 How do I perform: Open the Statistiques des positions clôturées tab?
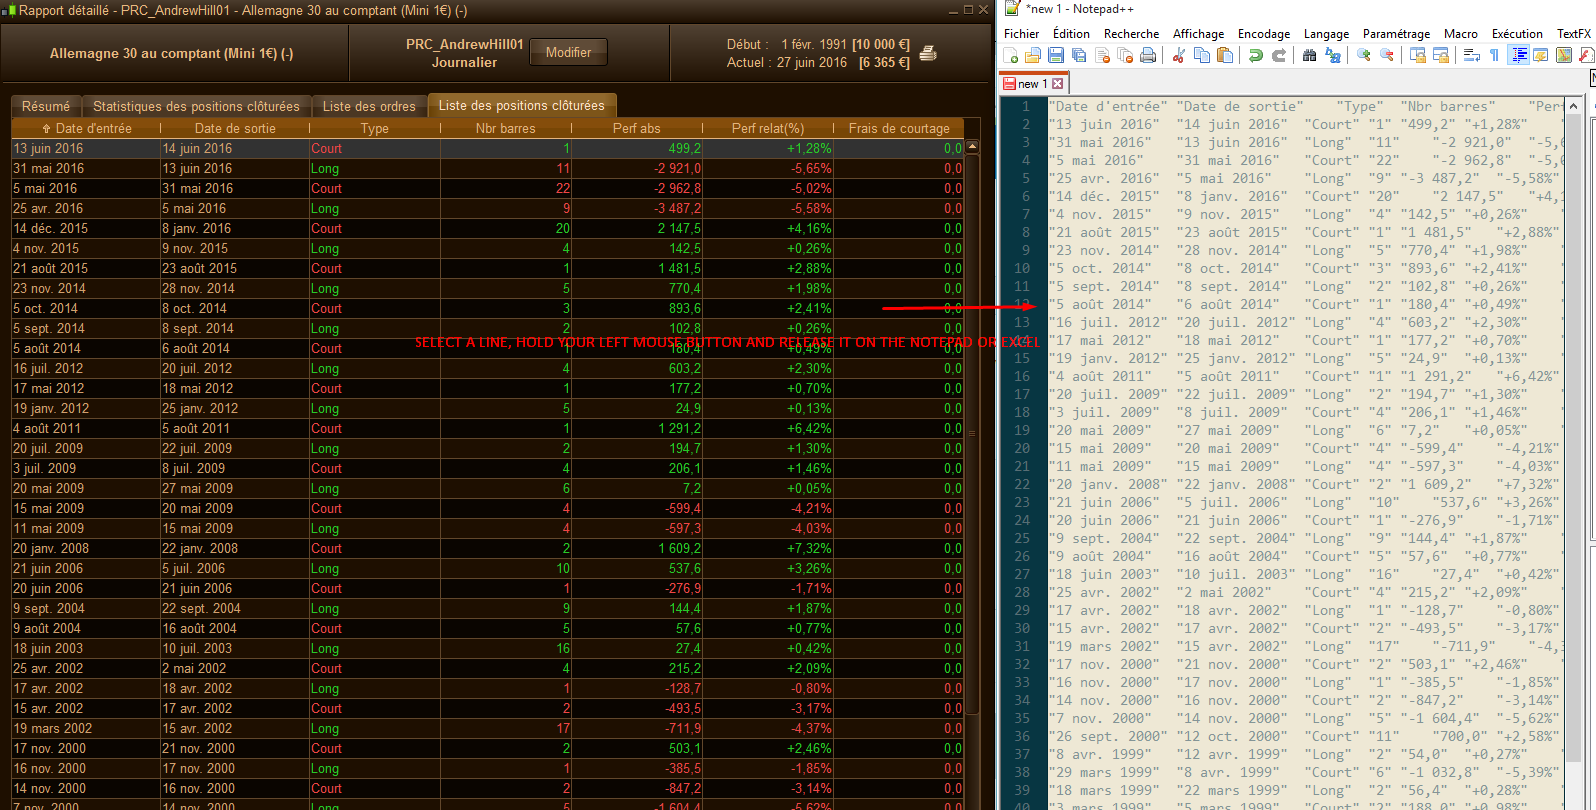click(196, 106)
